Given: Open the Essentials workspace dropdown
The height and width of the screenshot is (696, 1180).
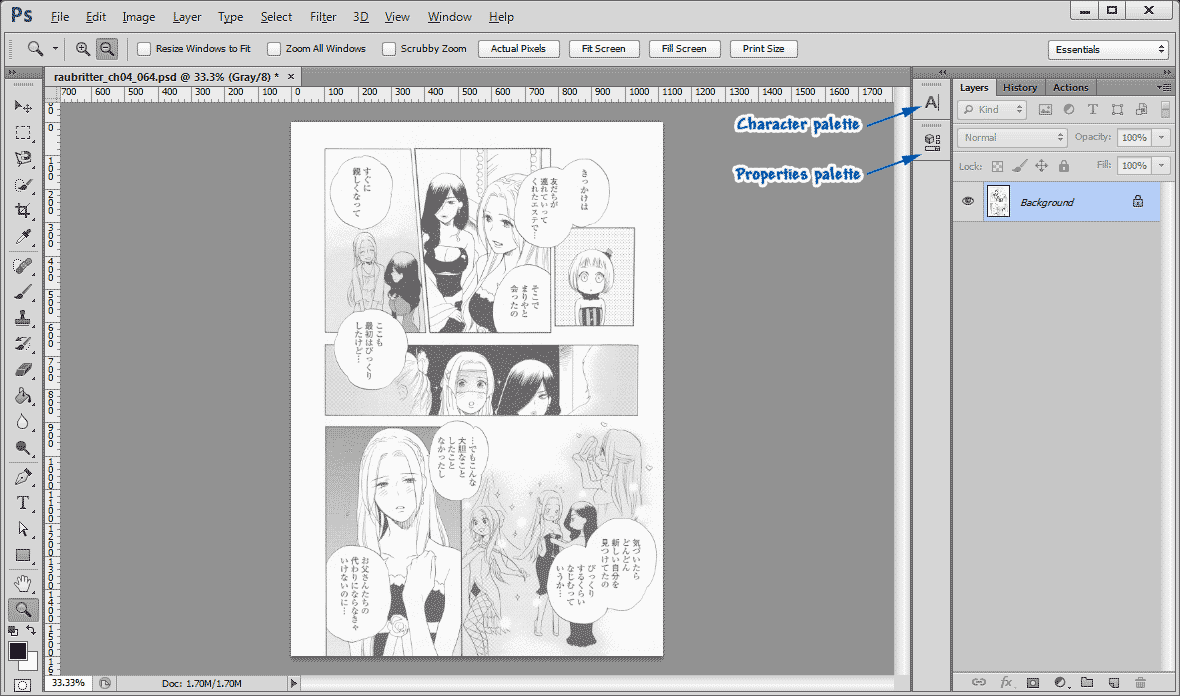Looking at the screenshot, I should tap(1108, 50).
